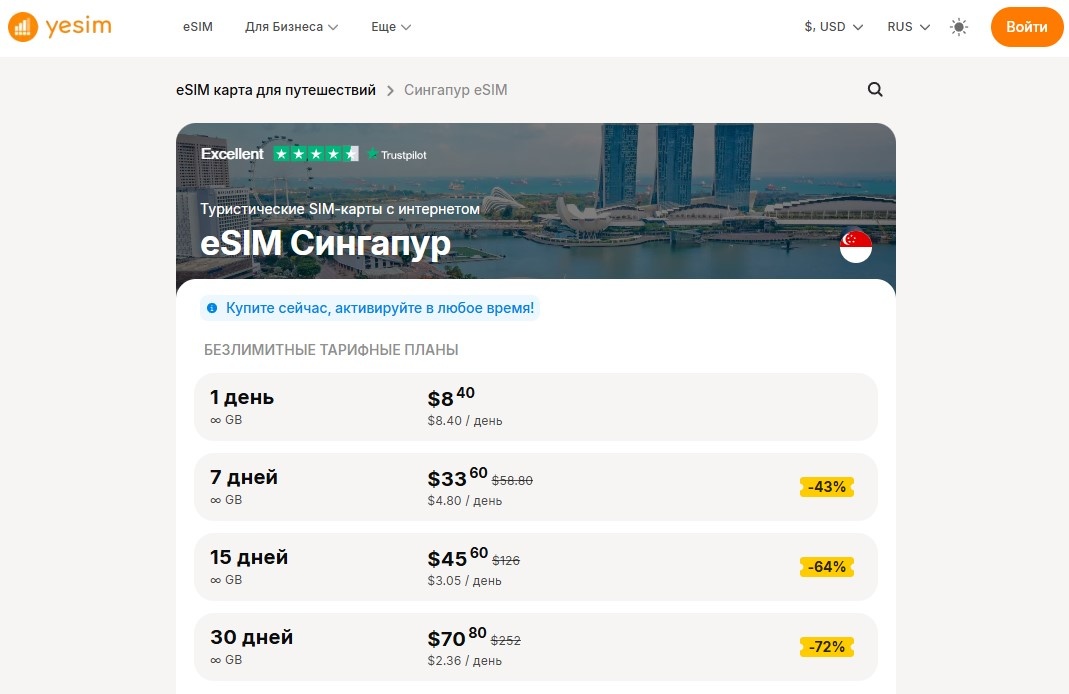Select the "eSIM" navigation item

(x=197, y=27)
